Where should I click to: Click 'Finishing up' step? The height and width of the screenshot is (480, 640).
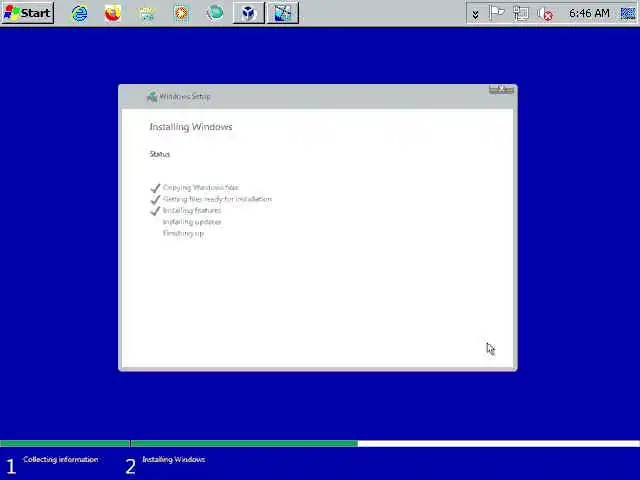tap(183, 233)
